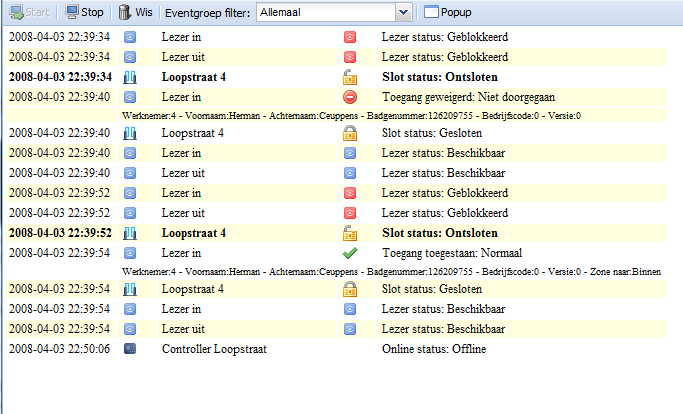Select 'Toegang toegestaan: Normaal' text

coord(452,253)
